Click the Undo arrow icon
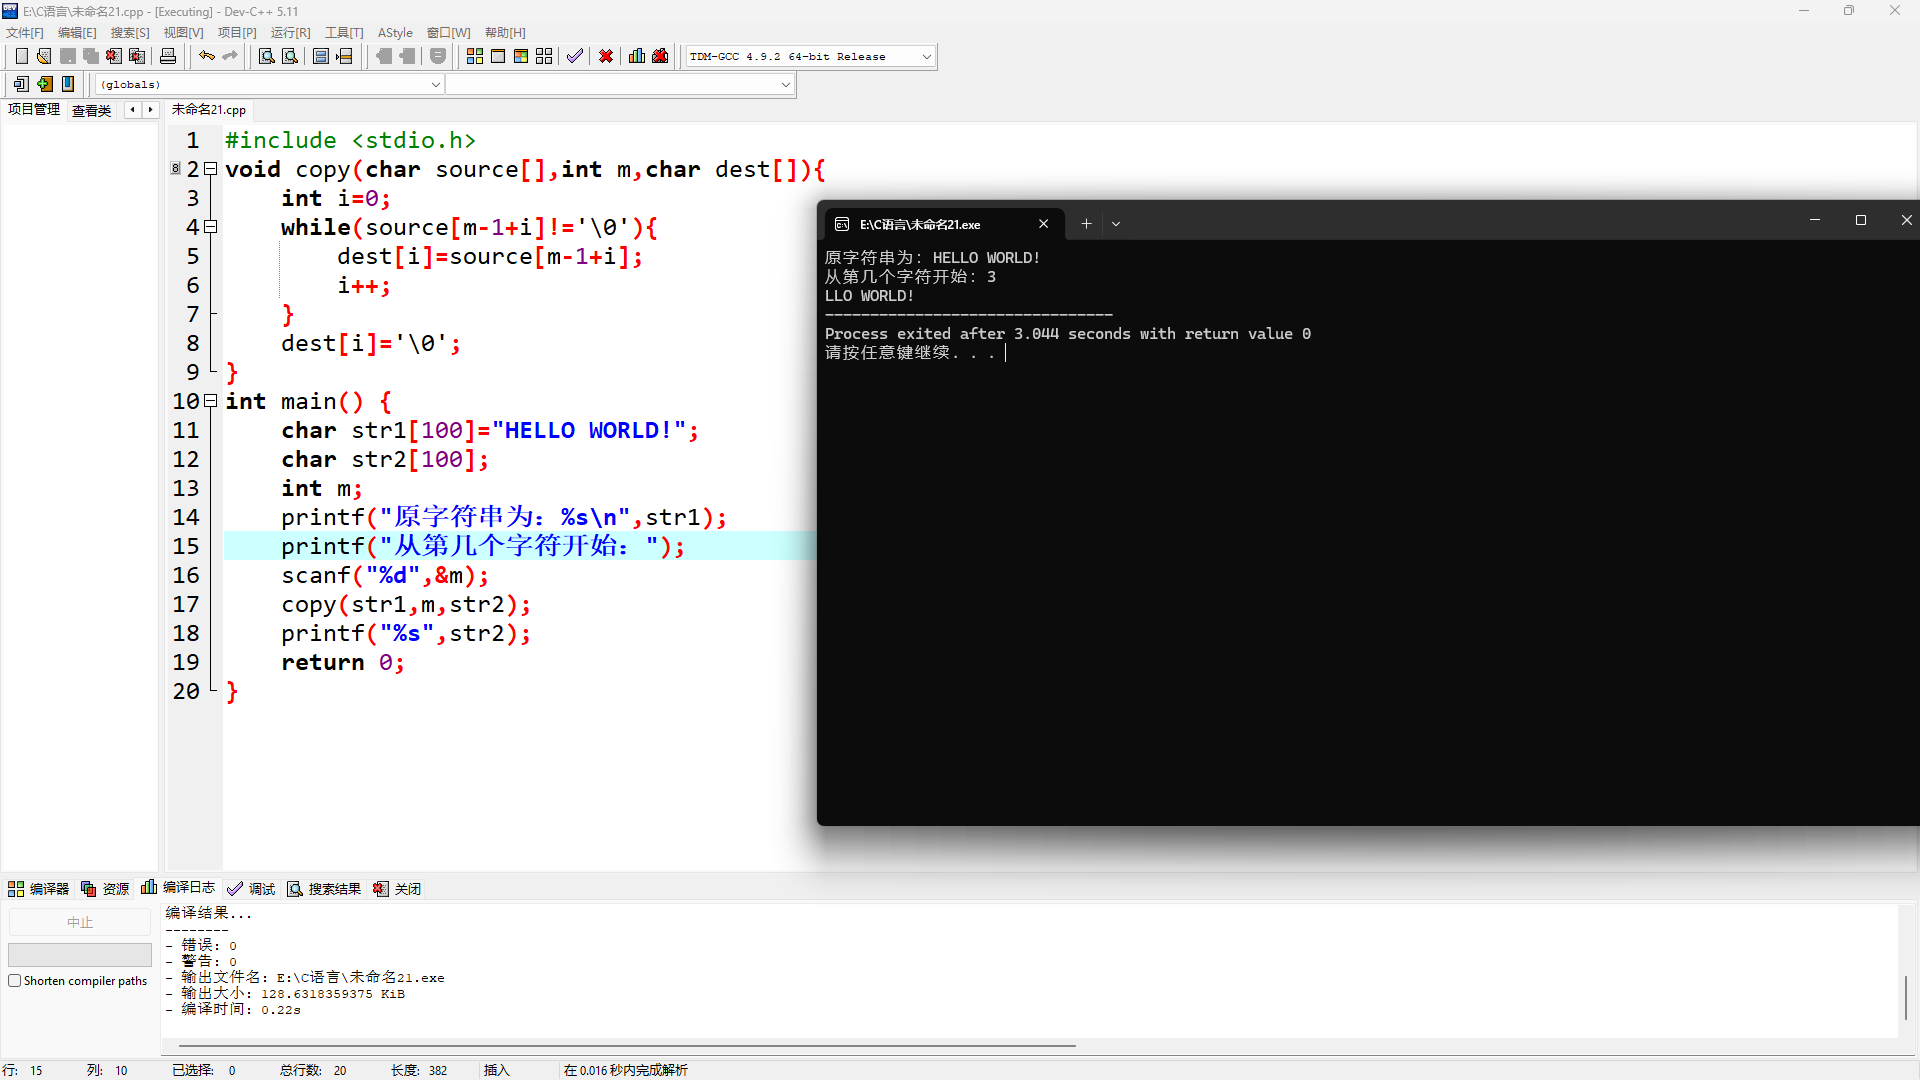The width and height of the screenshot is (1920, 1080). [x=206, y=57]
